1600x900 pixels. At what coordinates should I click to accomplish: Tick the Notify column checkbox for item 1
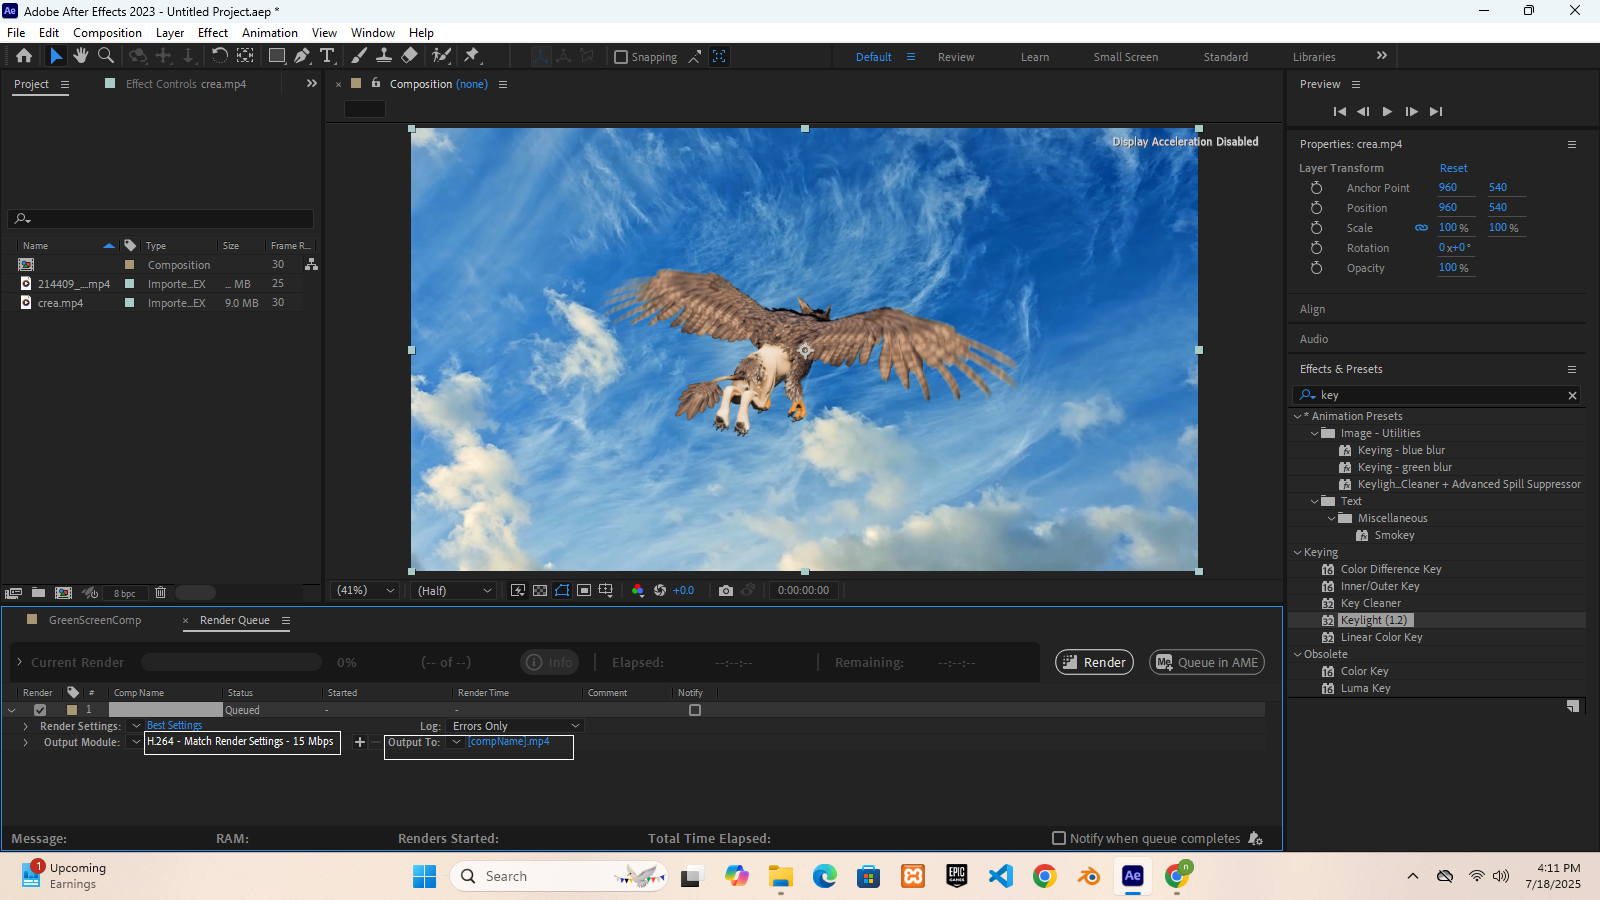coord(695,710)
